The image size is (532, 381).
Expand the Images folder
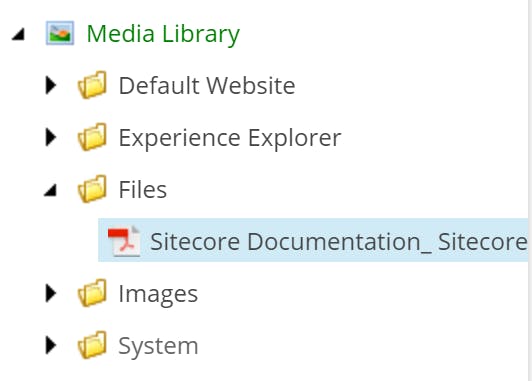coord(51,293)
